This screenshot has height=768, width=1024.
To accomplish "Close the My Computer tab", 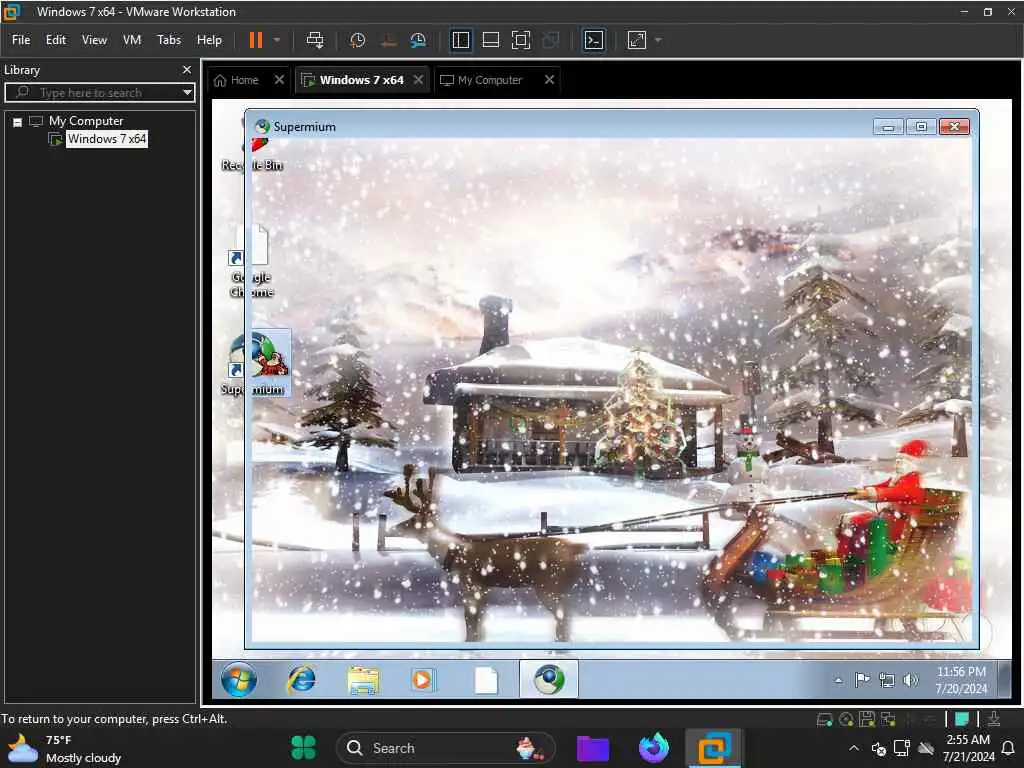I will click(549, 80).
